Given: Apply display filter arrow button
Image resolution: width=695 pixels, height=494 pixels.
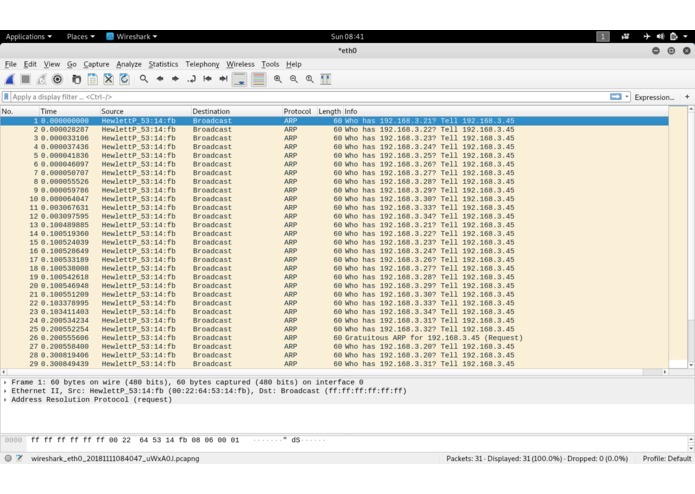Looking at the screenshot, I should (x=616, y=97).
